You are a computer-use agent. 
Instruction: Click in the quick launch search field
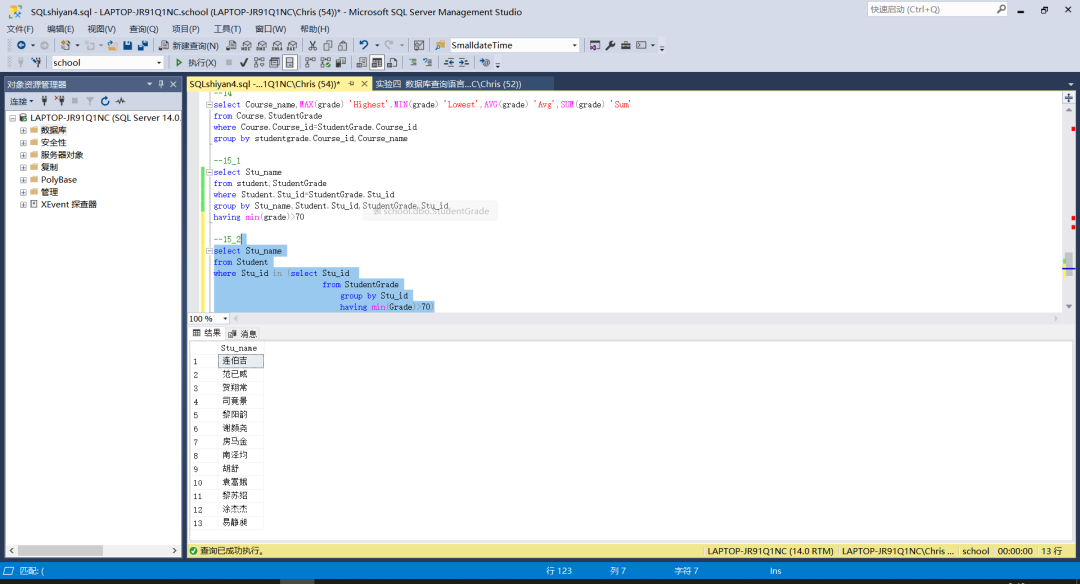(x=931, y=9)
